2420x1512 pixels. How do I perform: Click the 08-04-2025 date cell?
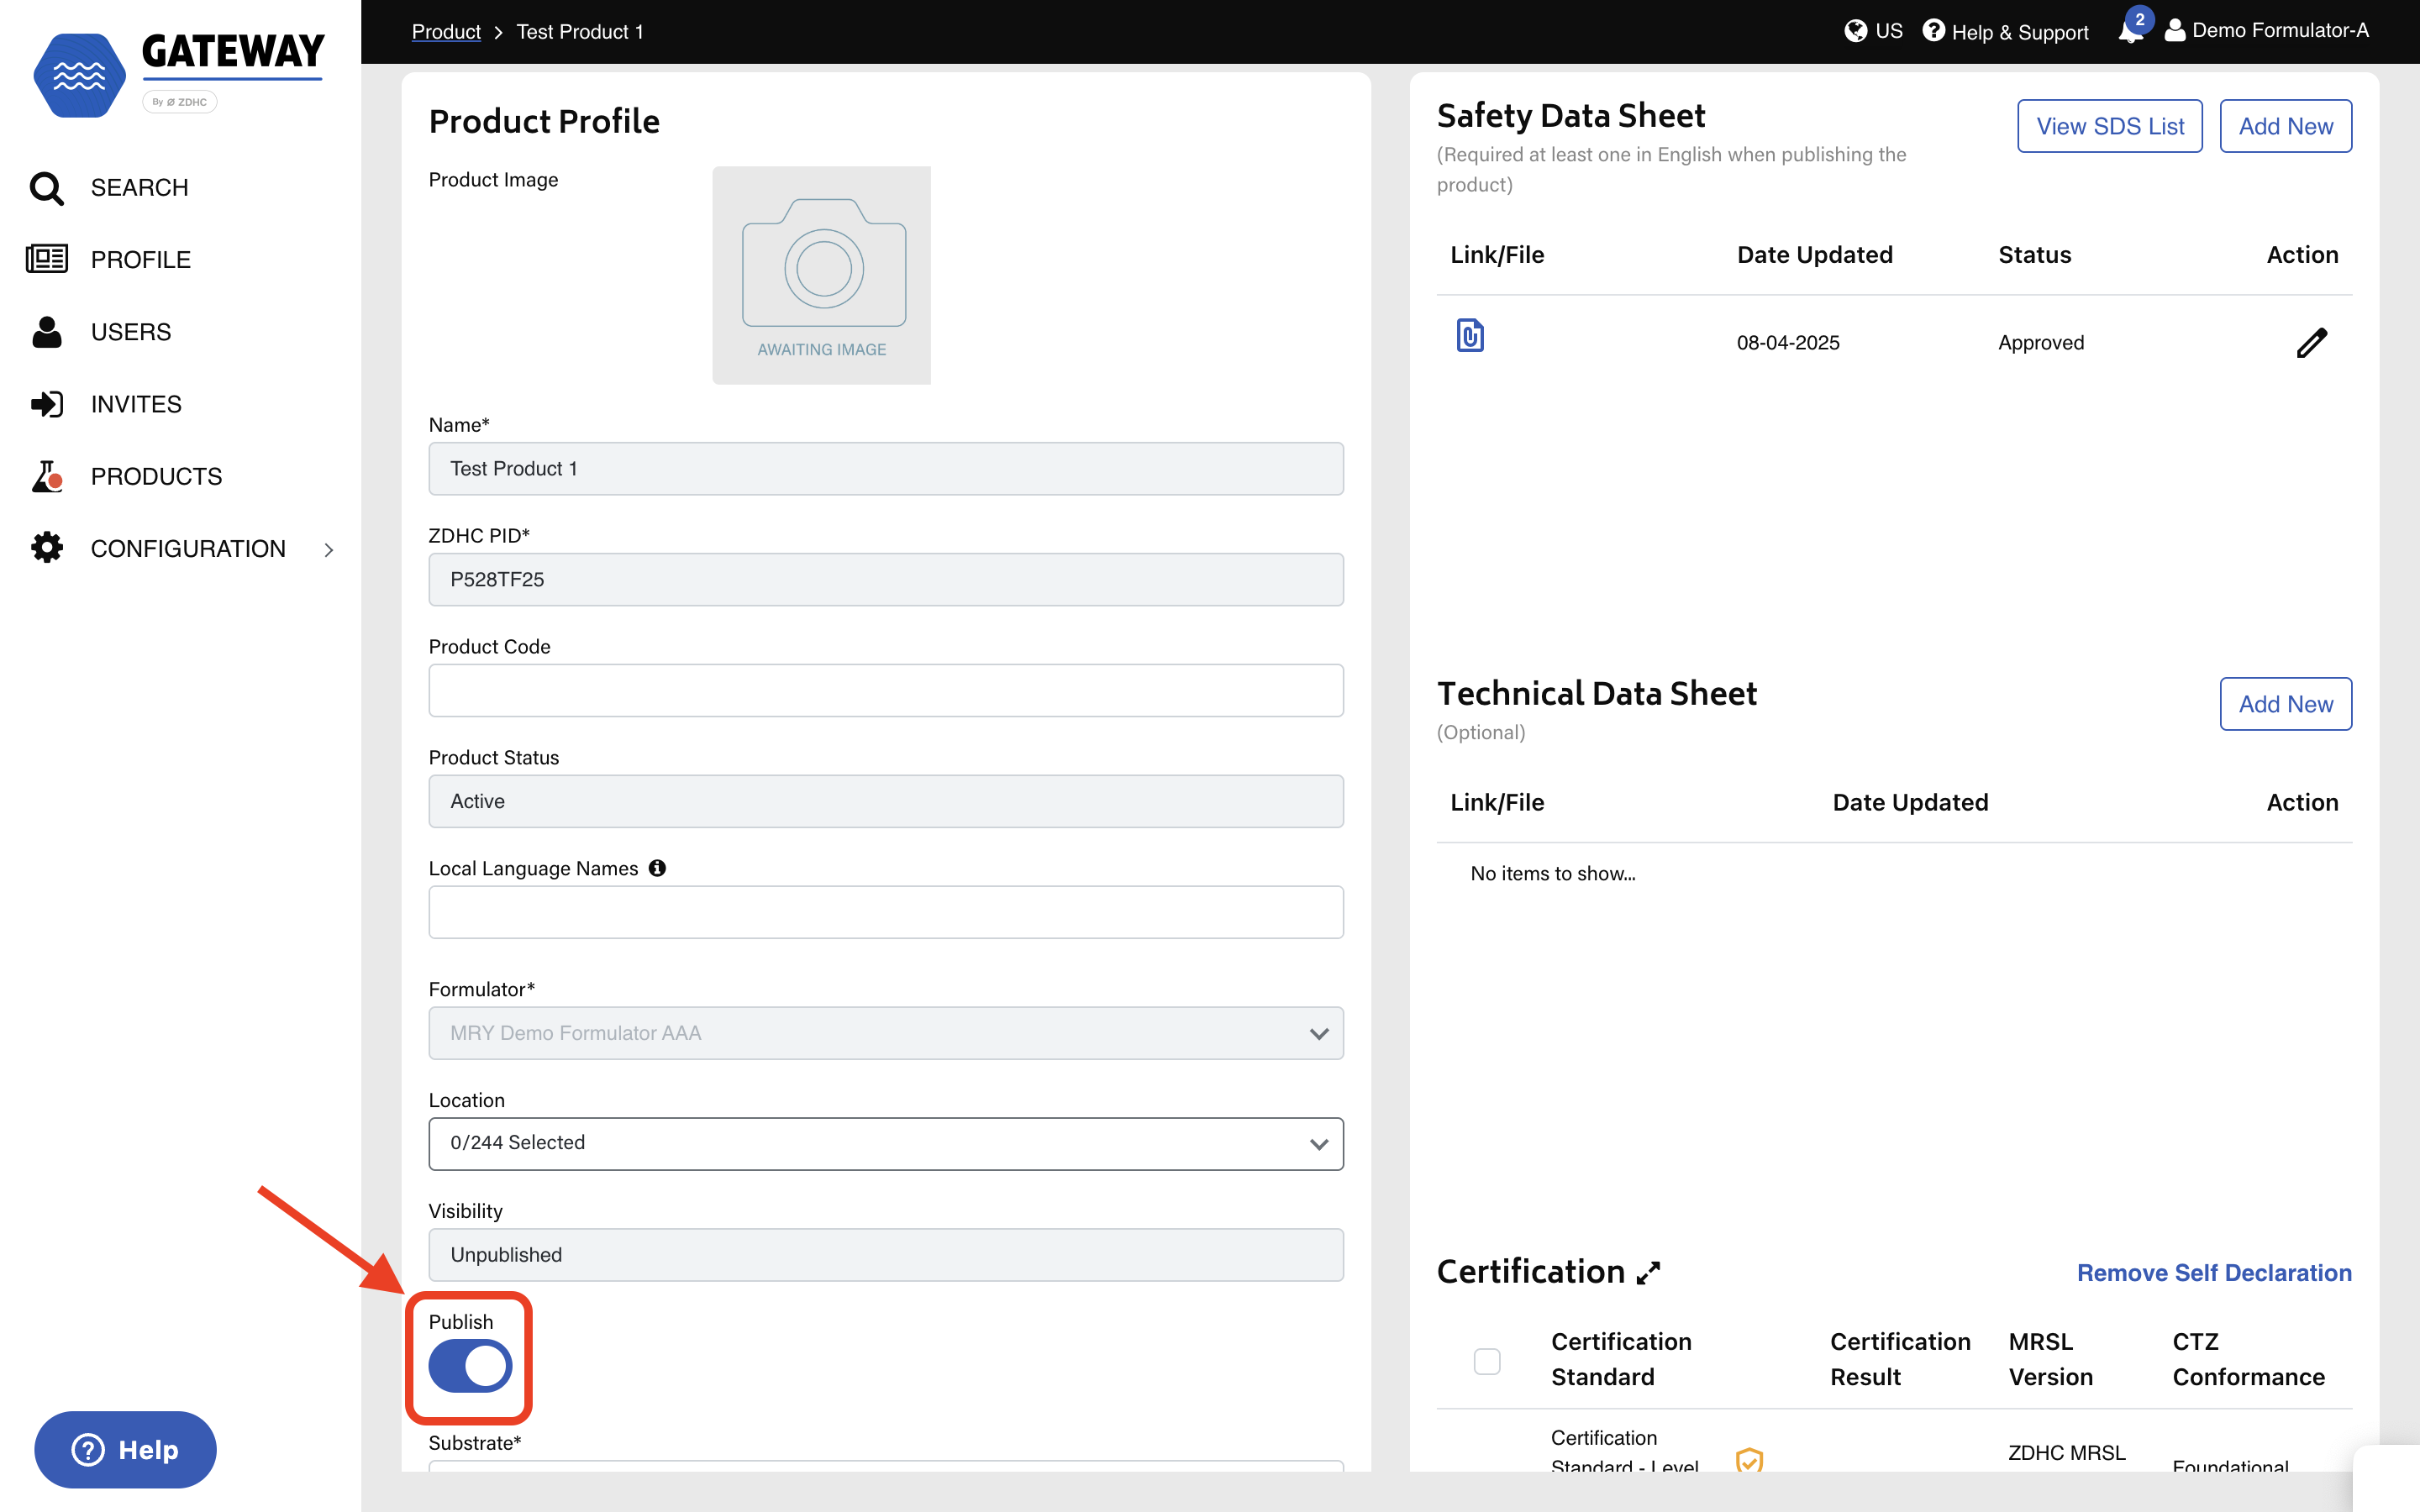pyautogui.click(x=1788, y=343)
